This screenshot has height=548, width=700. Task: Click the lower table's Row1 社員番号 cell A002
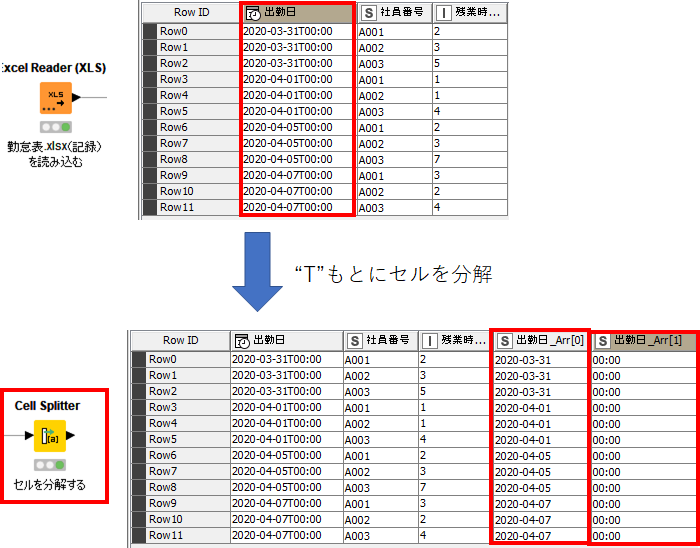point(380,376)
